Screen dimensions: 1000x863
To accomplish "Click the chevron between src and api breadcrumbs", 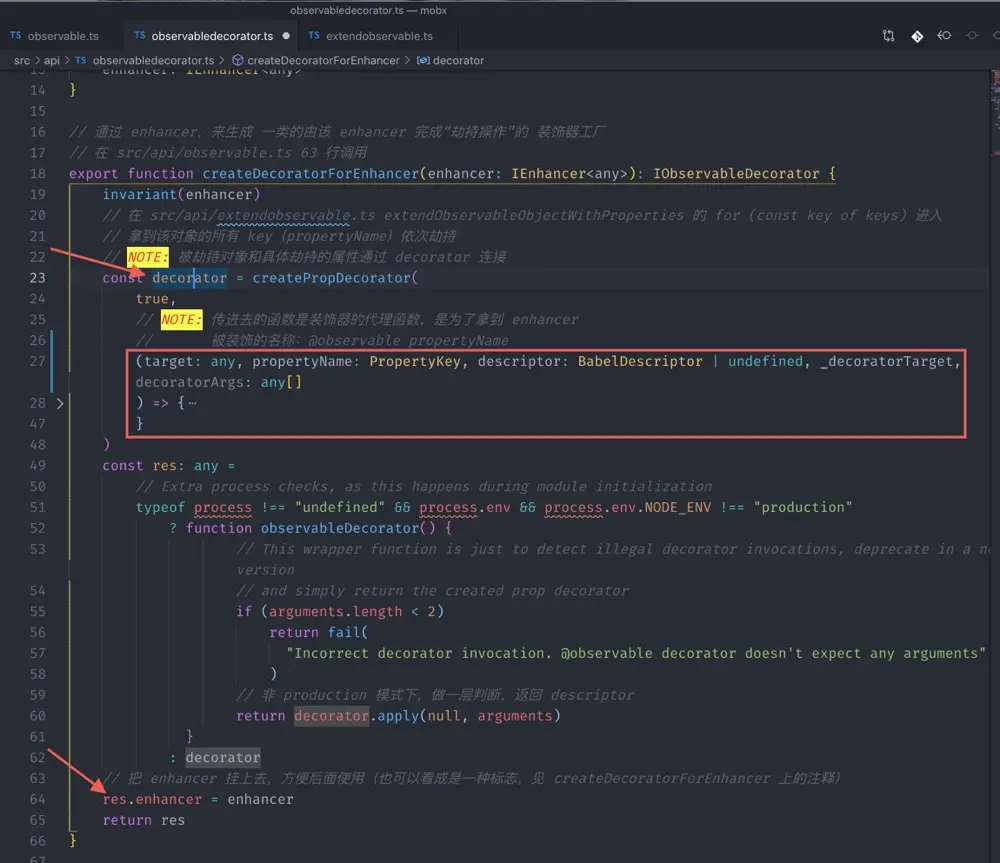I will pyautogui.click(x=37, y=60).
